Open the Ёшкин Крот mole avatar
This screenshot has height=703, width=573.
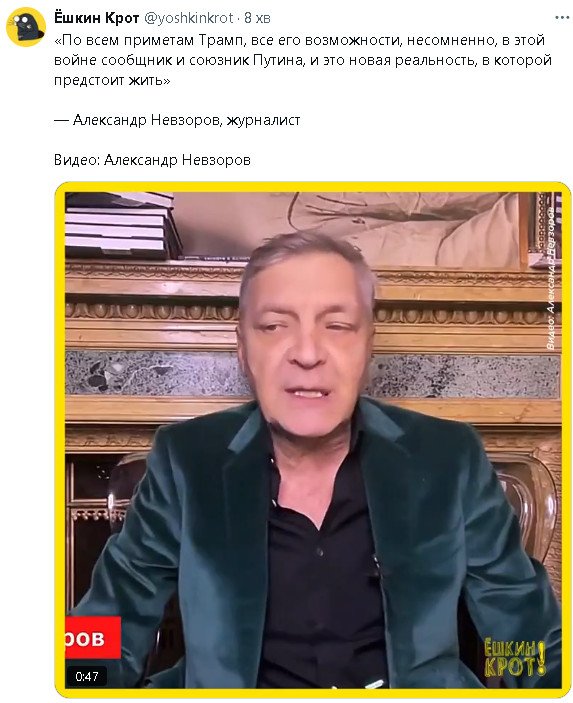[26, 27]
